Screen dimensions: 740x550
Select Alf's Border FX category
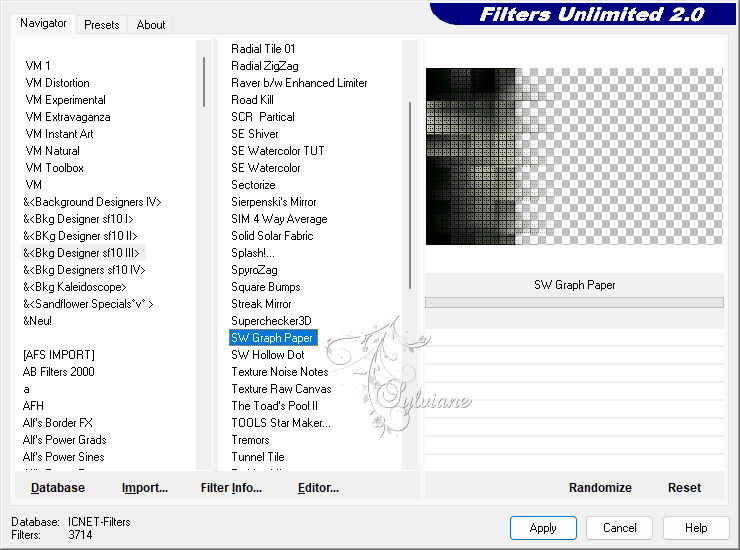click(58, 423)
